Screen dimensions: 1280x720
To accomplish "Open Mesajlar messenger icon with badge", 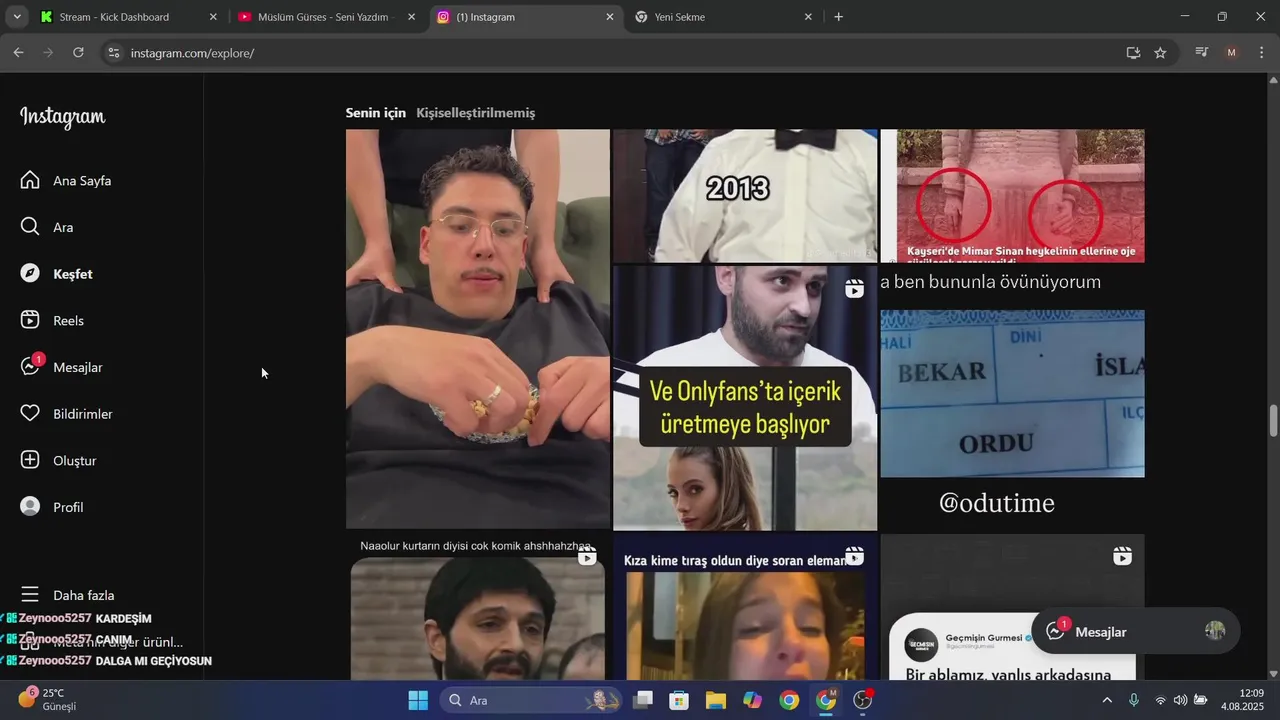I will click(x=31, y=366).
